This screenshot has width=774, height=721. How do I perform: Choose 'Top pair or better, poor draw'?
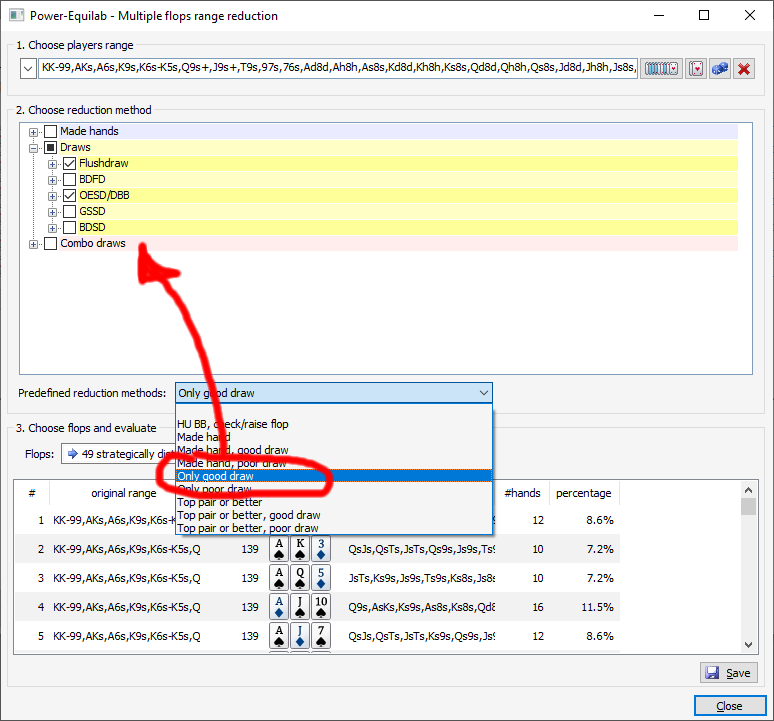click(334, 528)
